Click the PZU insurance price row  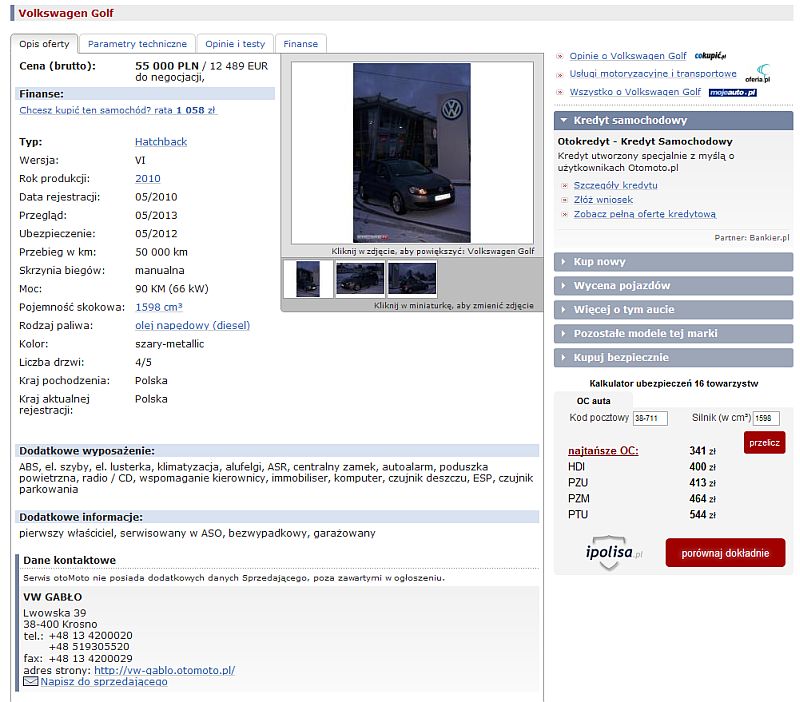click(642, 483)
